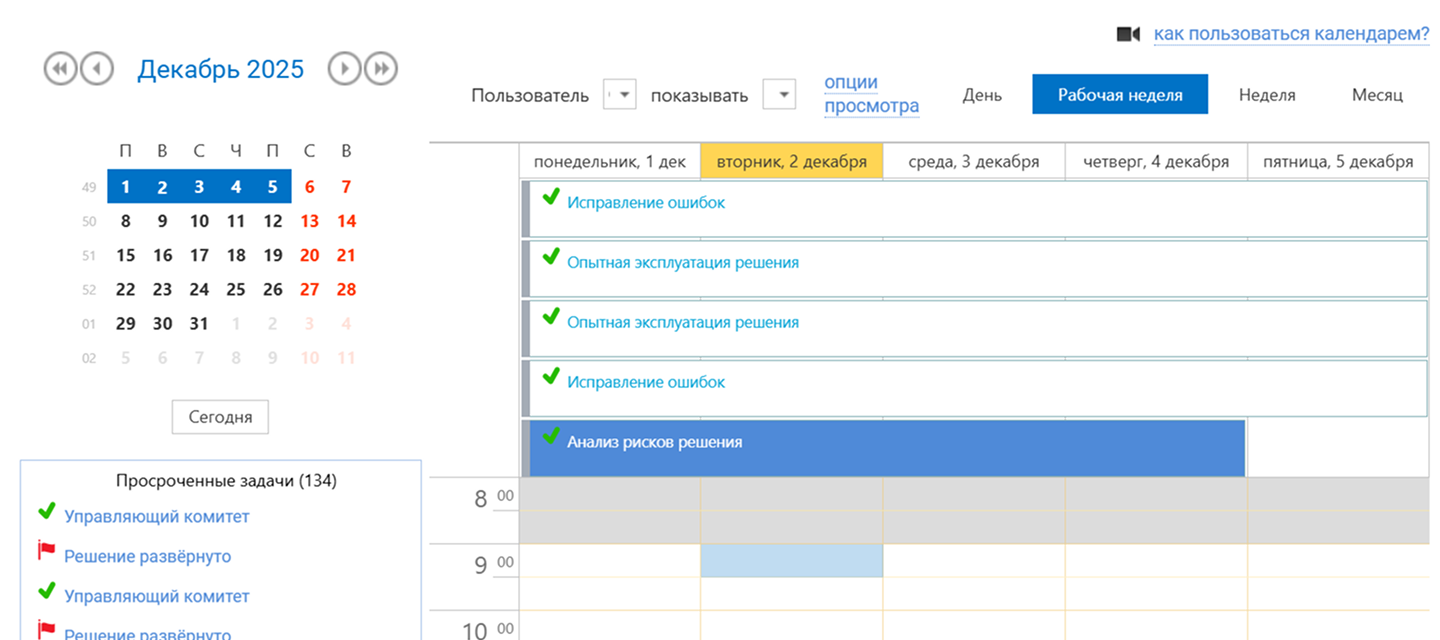Click checkmark on first 'Опытная эксплуатация решения'
The width and height of the screenshot is (1440, 640).
[550, 256]
